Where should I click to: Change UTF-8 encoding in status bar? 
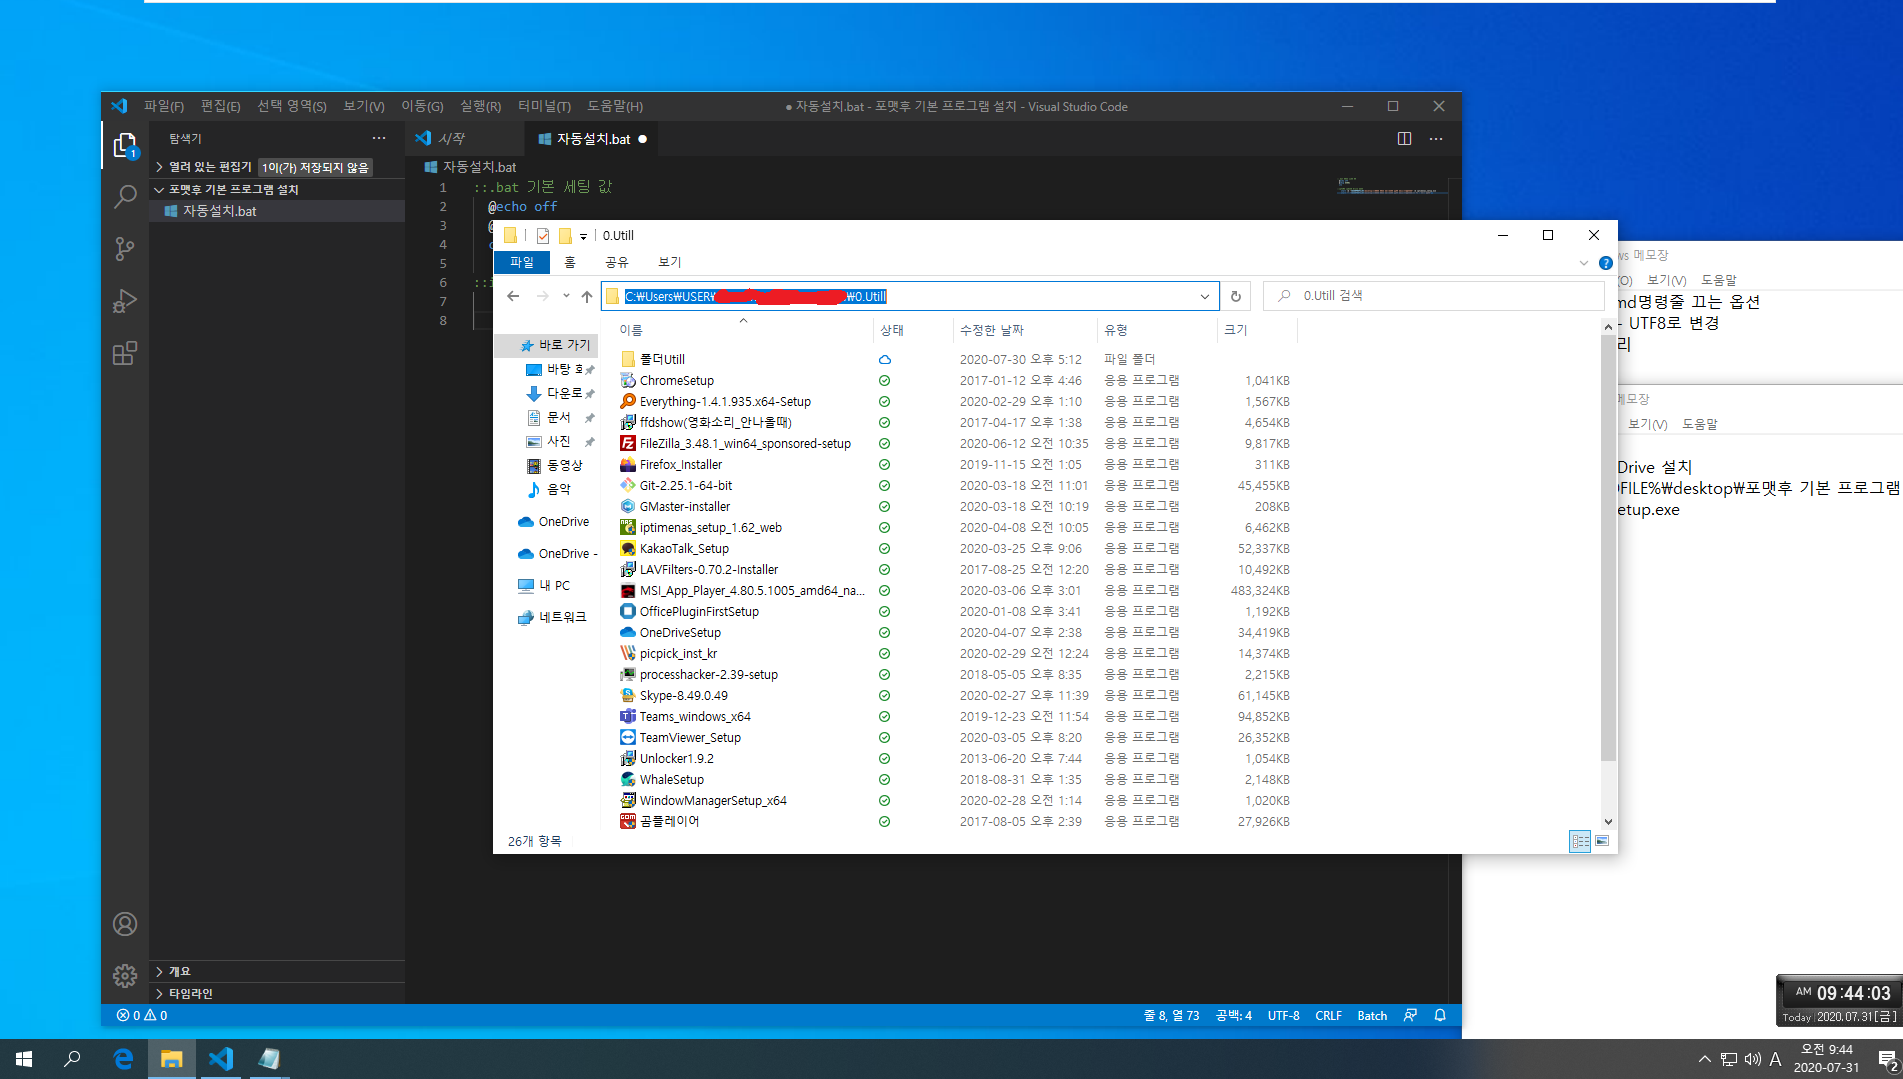[x=1283, y=1015]
